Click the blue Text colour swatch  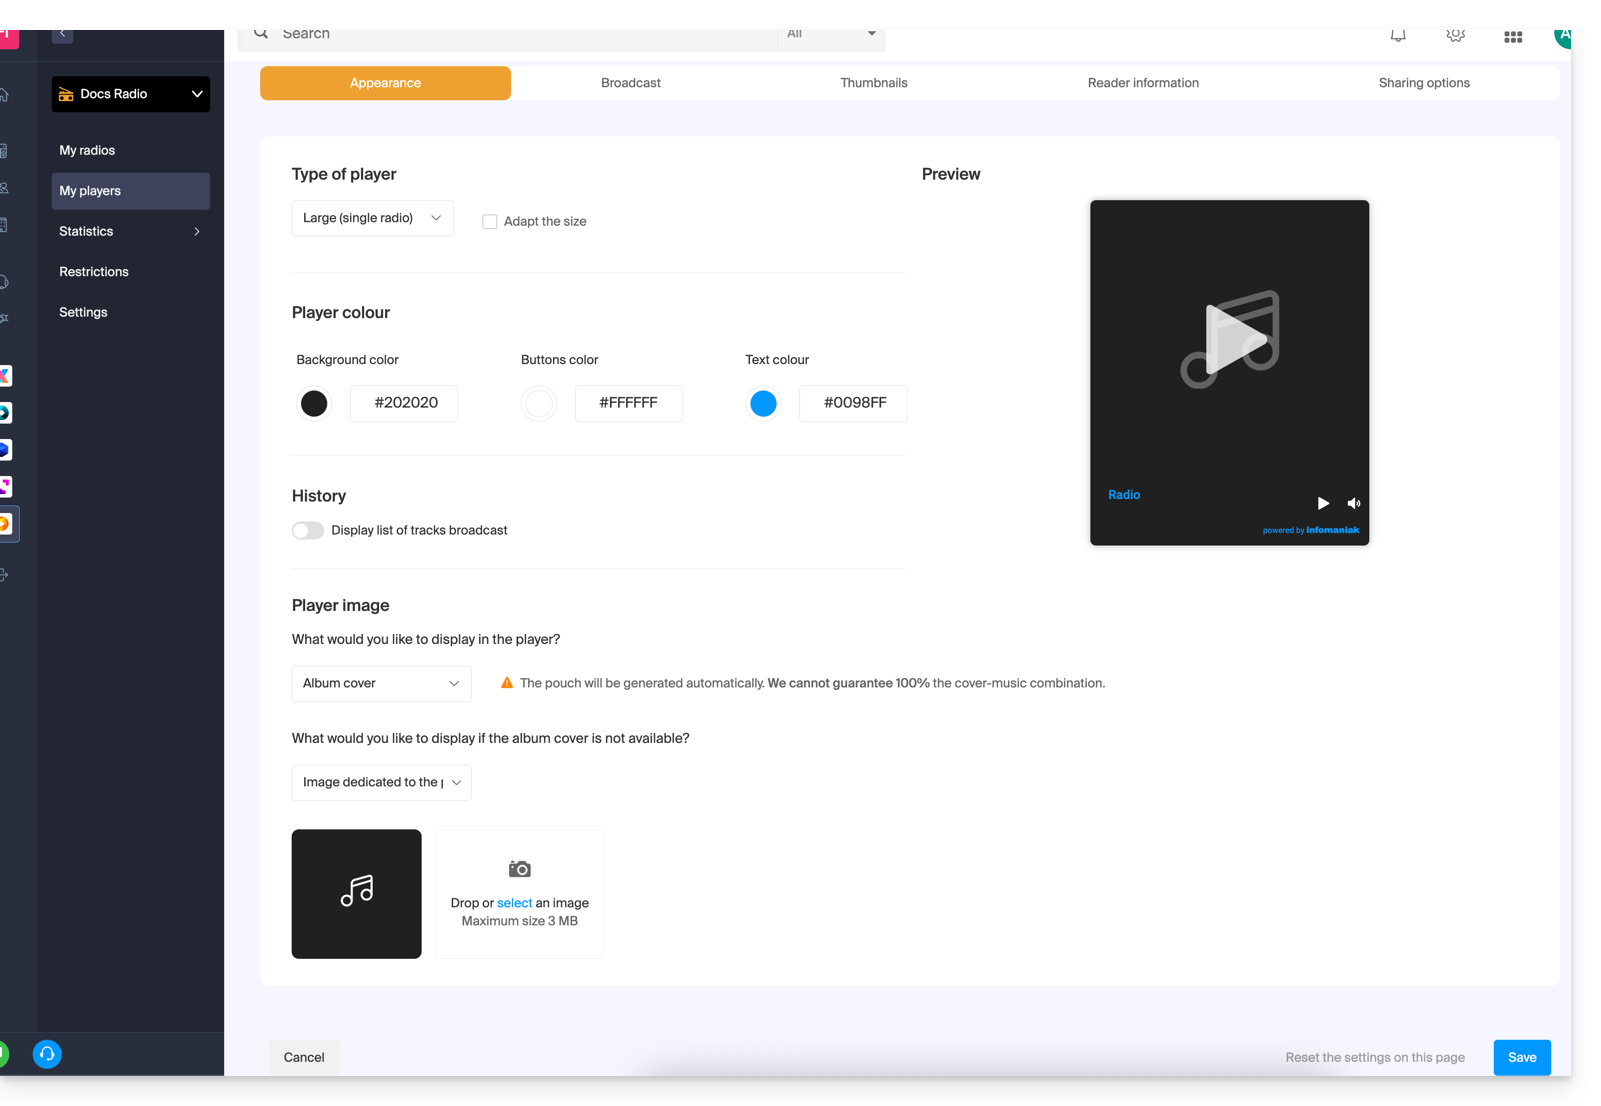[763, 403]
